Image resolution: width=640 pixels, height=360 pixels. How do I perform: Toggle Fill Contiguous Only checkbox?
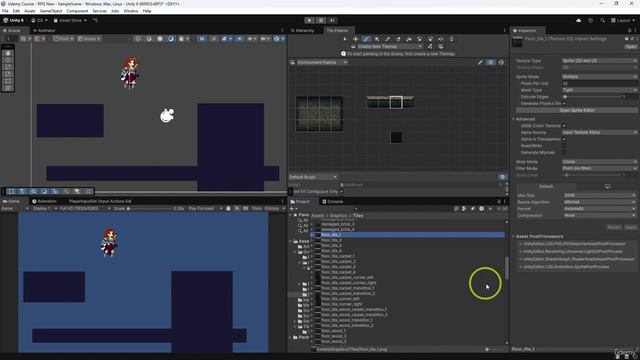coord(341,191)
